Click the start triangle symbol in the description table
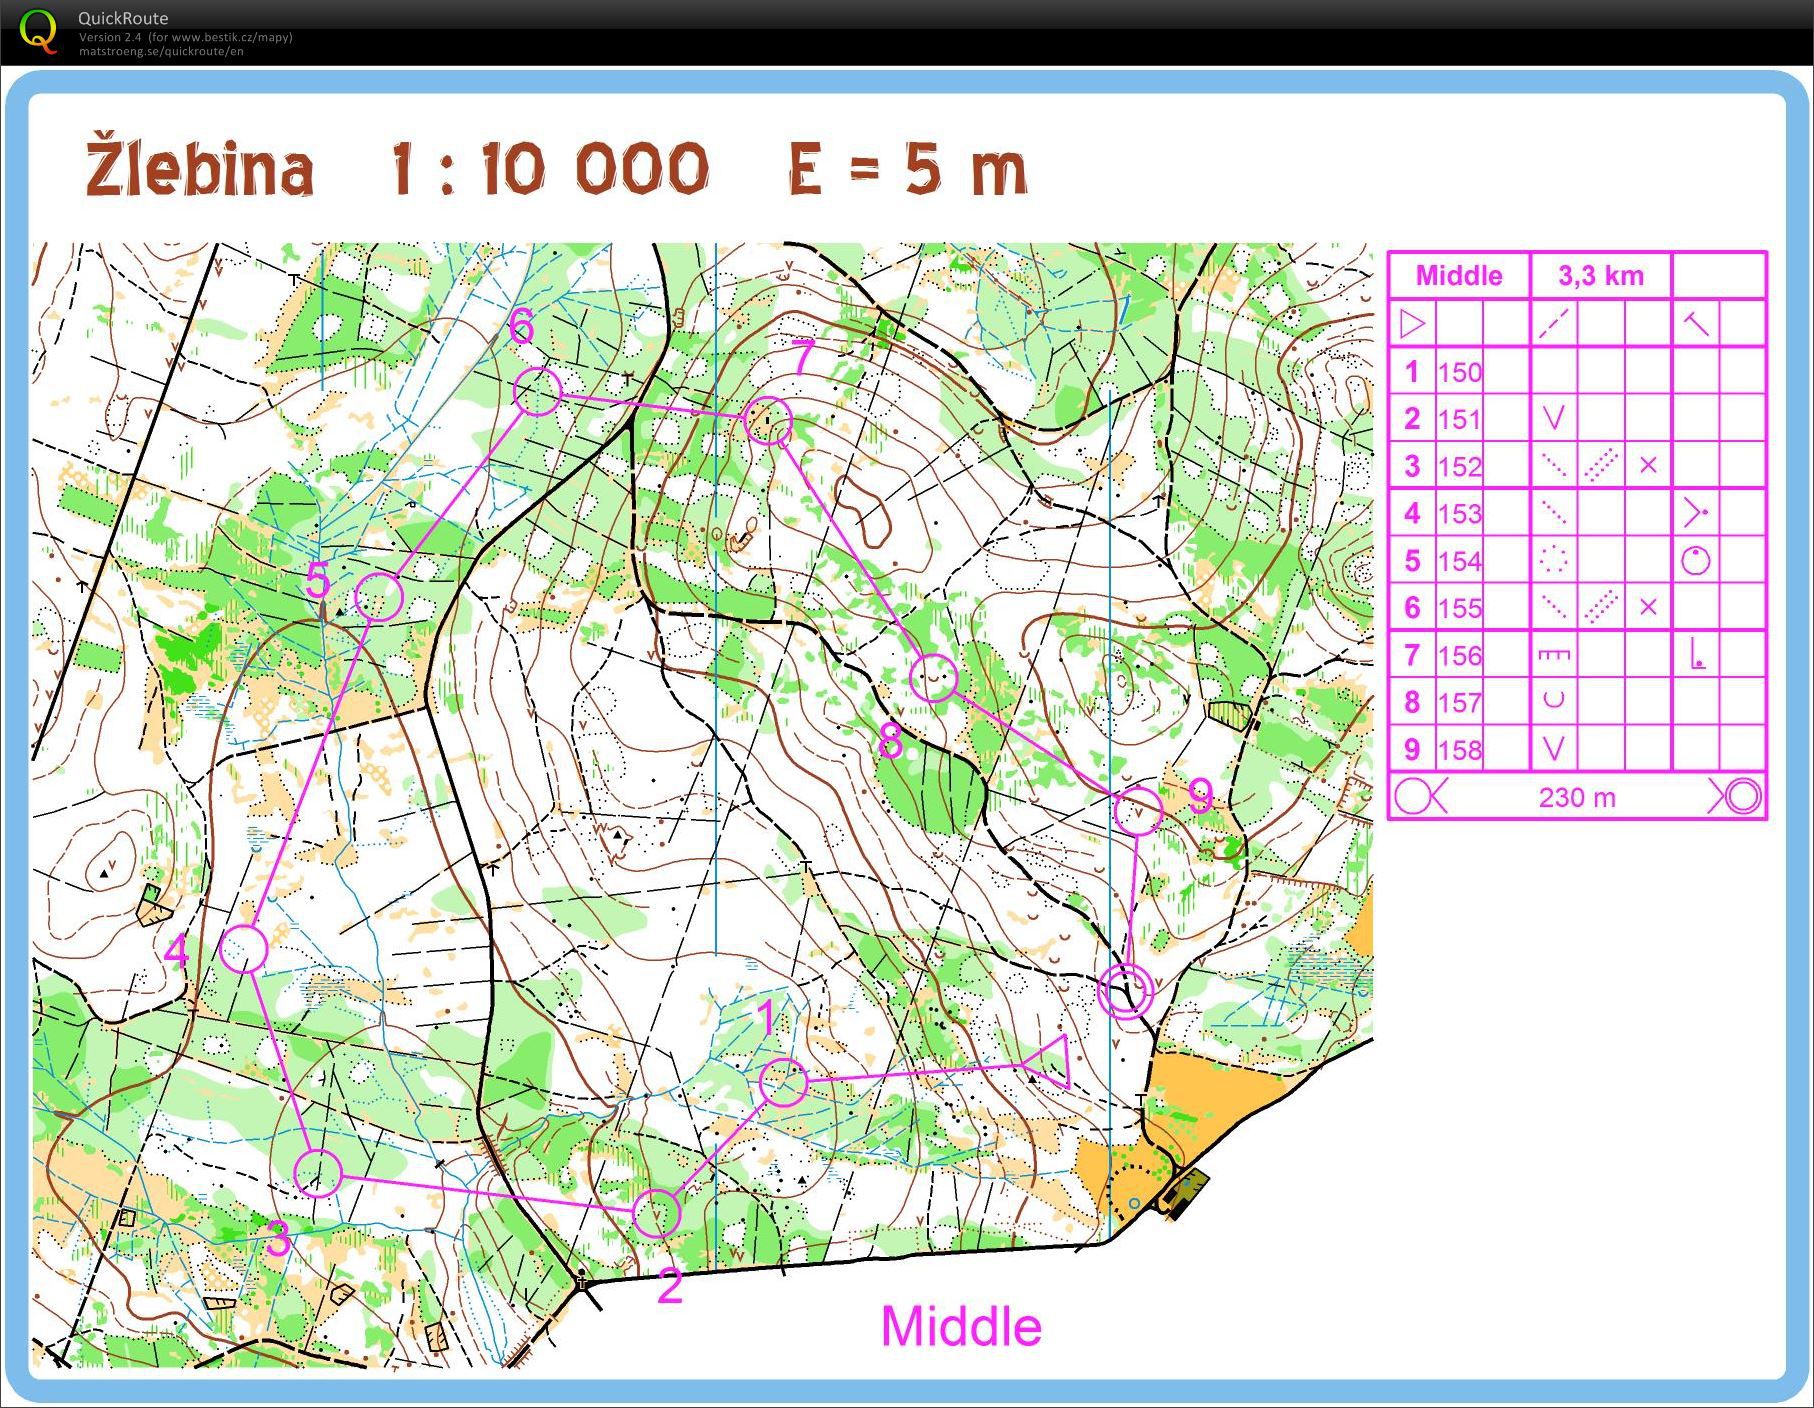This screenshot has height=1408, width=1814. pos(1411,324)
